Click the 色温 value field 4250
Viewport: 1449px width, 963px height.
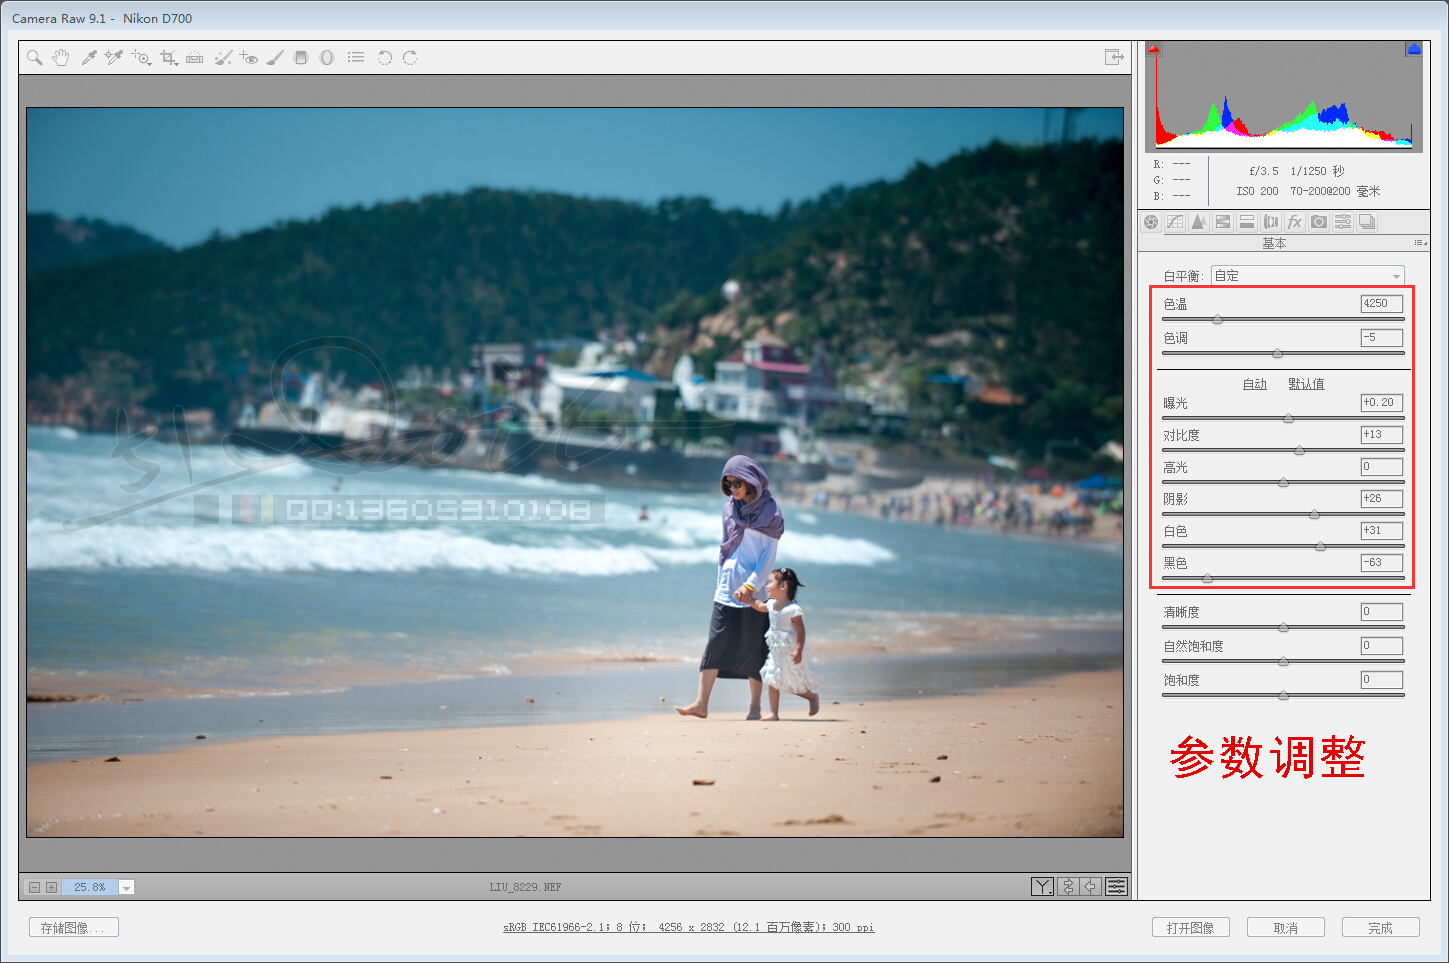(1381, 304)
